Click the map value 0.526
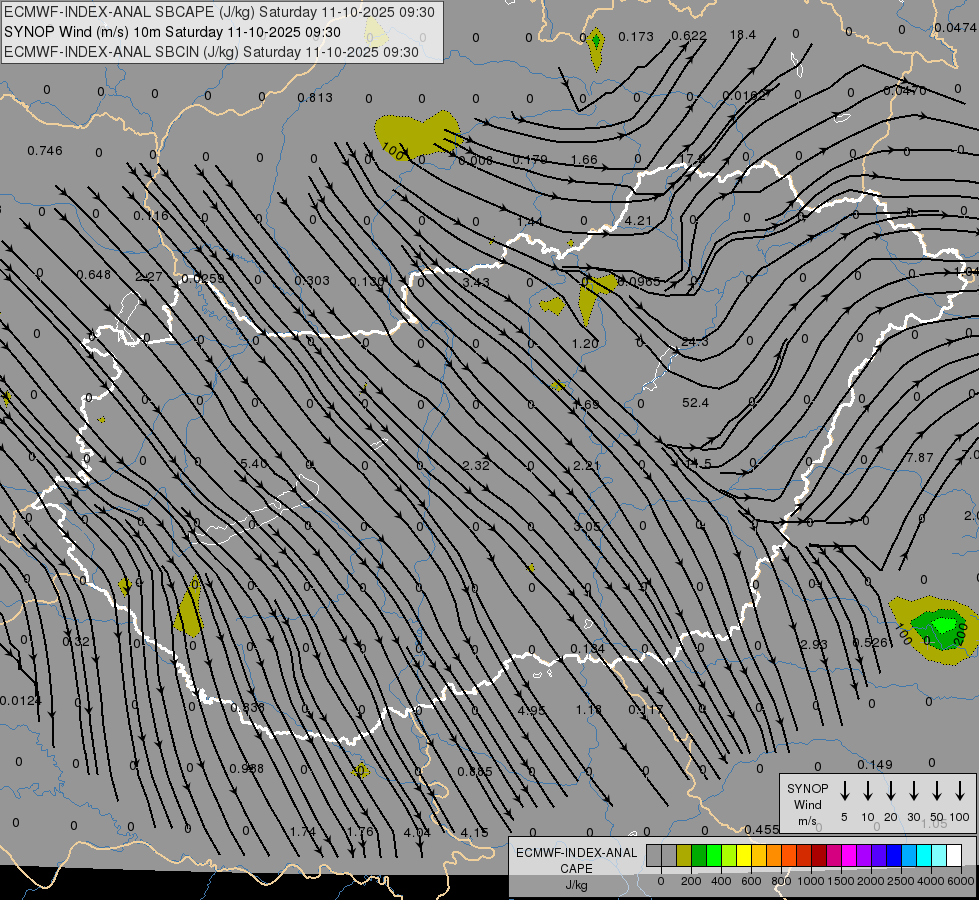The image size is (979, 900). coord(870,642)
